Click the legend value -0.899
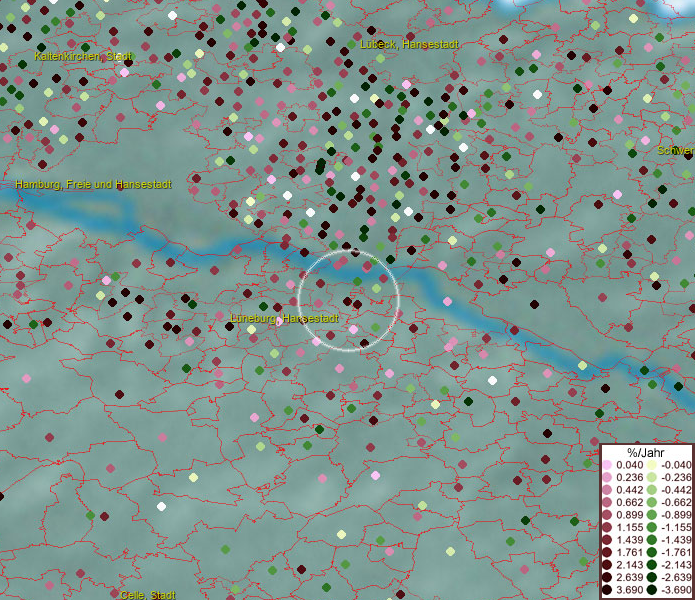The width and height of the screenshot is (695, 600). click(676, 515)
